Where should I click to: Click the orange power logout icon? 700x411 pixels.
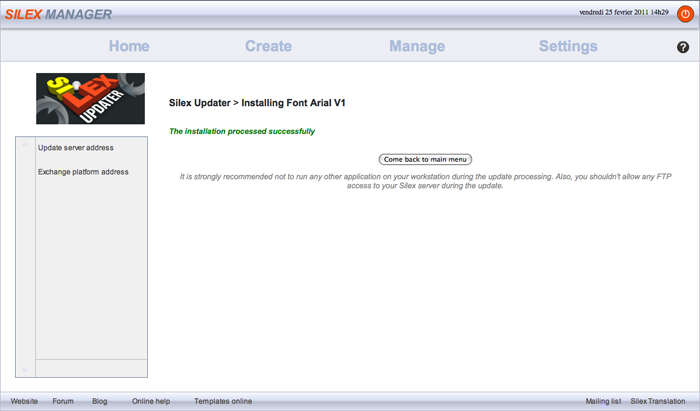pyautogui.click(x=685, y=14)
